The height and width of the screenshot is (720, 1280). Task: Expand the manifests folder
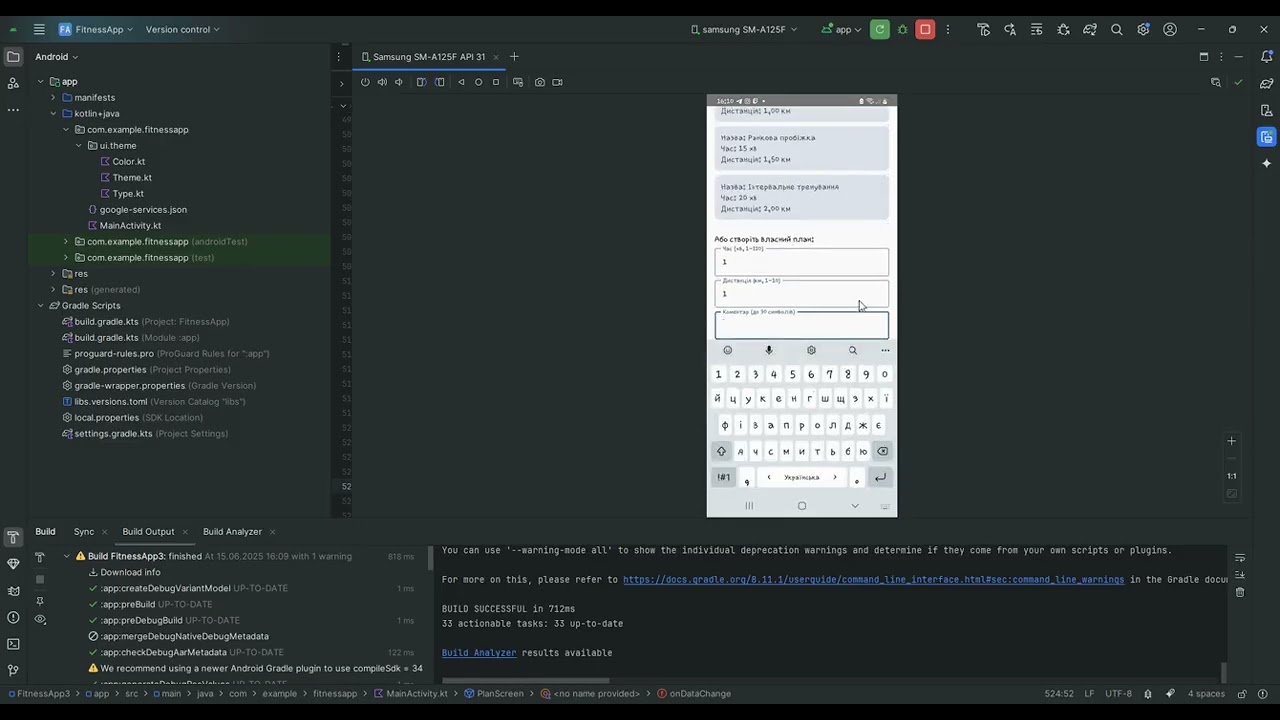click(x=53, y=97)
